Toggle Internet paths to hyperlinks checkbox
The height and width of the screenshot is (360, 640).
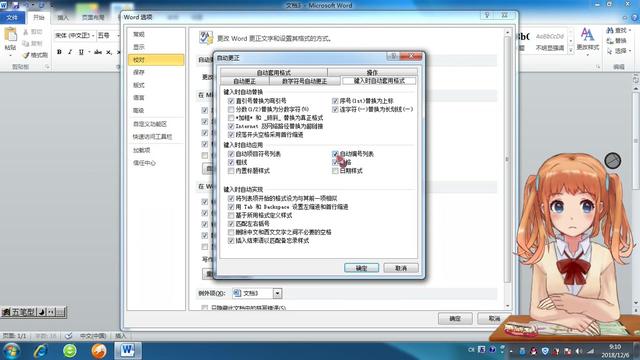tap(231, 127)
